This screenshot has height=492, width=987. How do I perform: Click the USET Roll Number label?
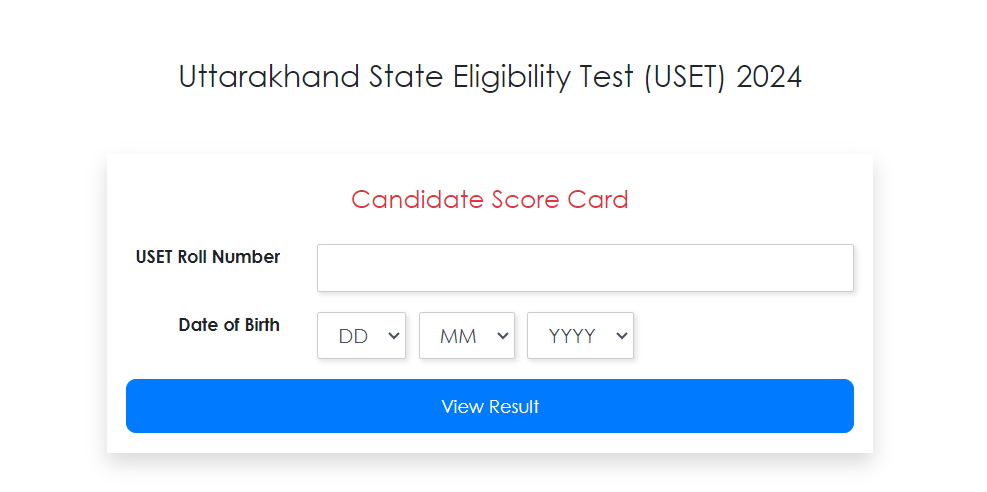point(208,257)
